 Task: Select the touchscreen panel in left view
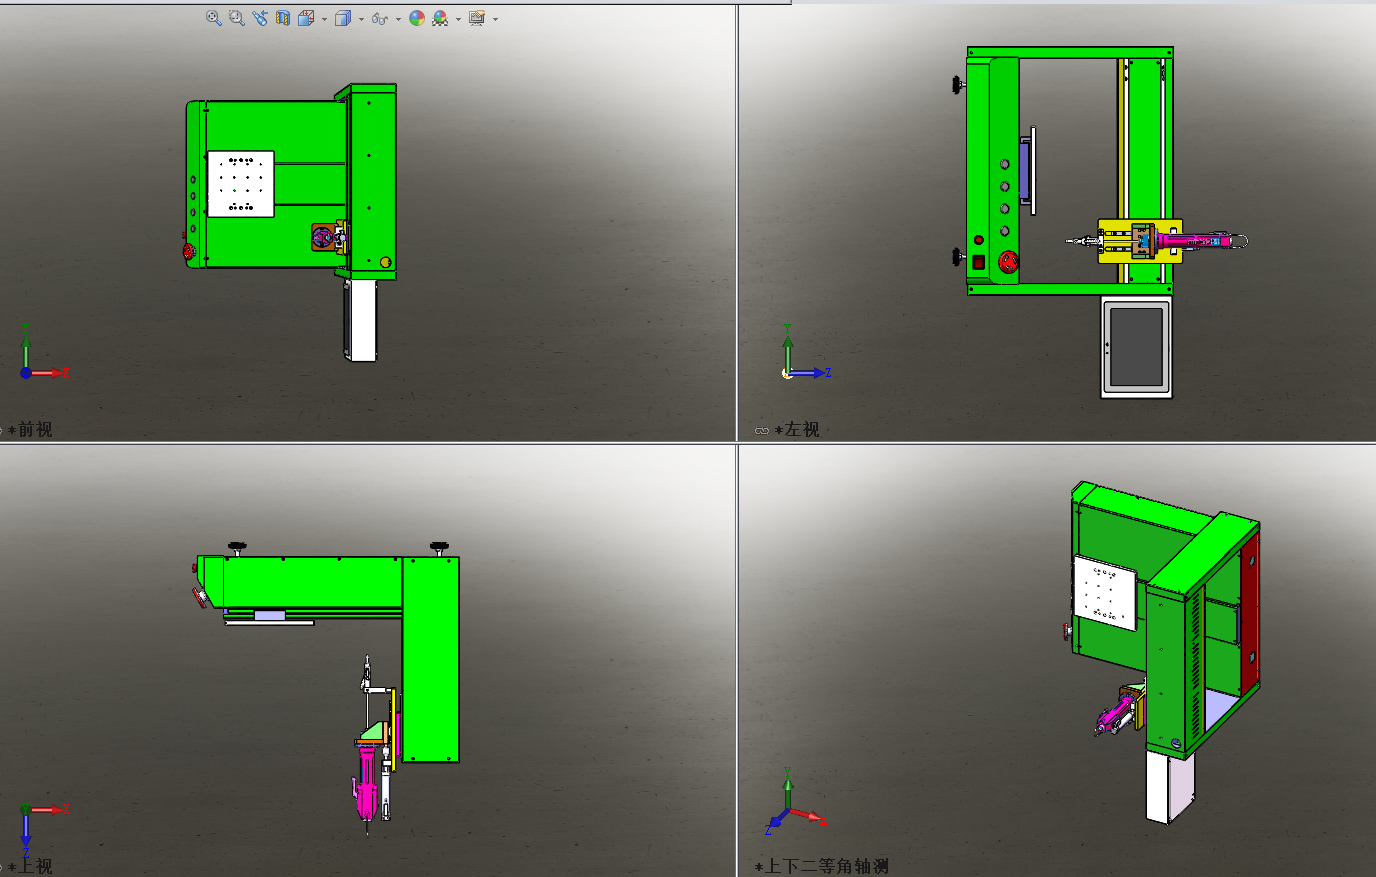tap(1136, 348)
